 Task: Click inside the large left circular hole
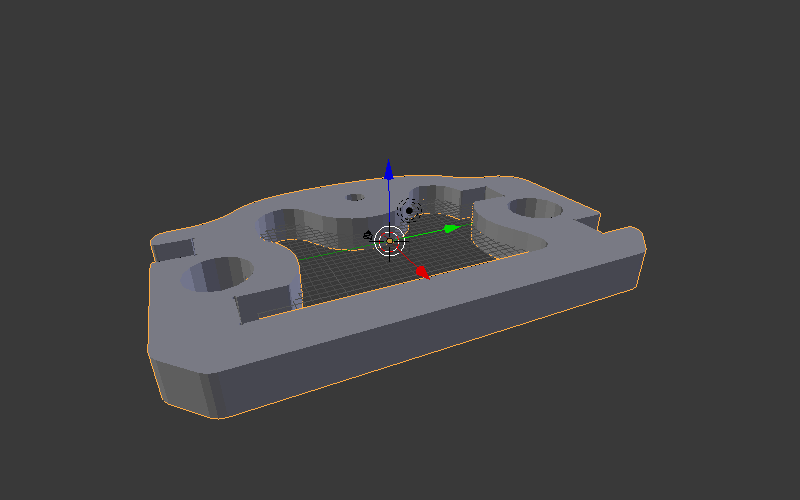[215, 276]
